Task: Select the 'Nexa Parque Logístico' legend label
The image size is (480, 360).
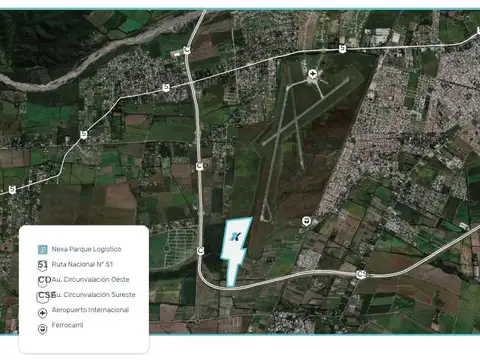Action: [86, 249]
